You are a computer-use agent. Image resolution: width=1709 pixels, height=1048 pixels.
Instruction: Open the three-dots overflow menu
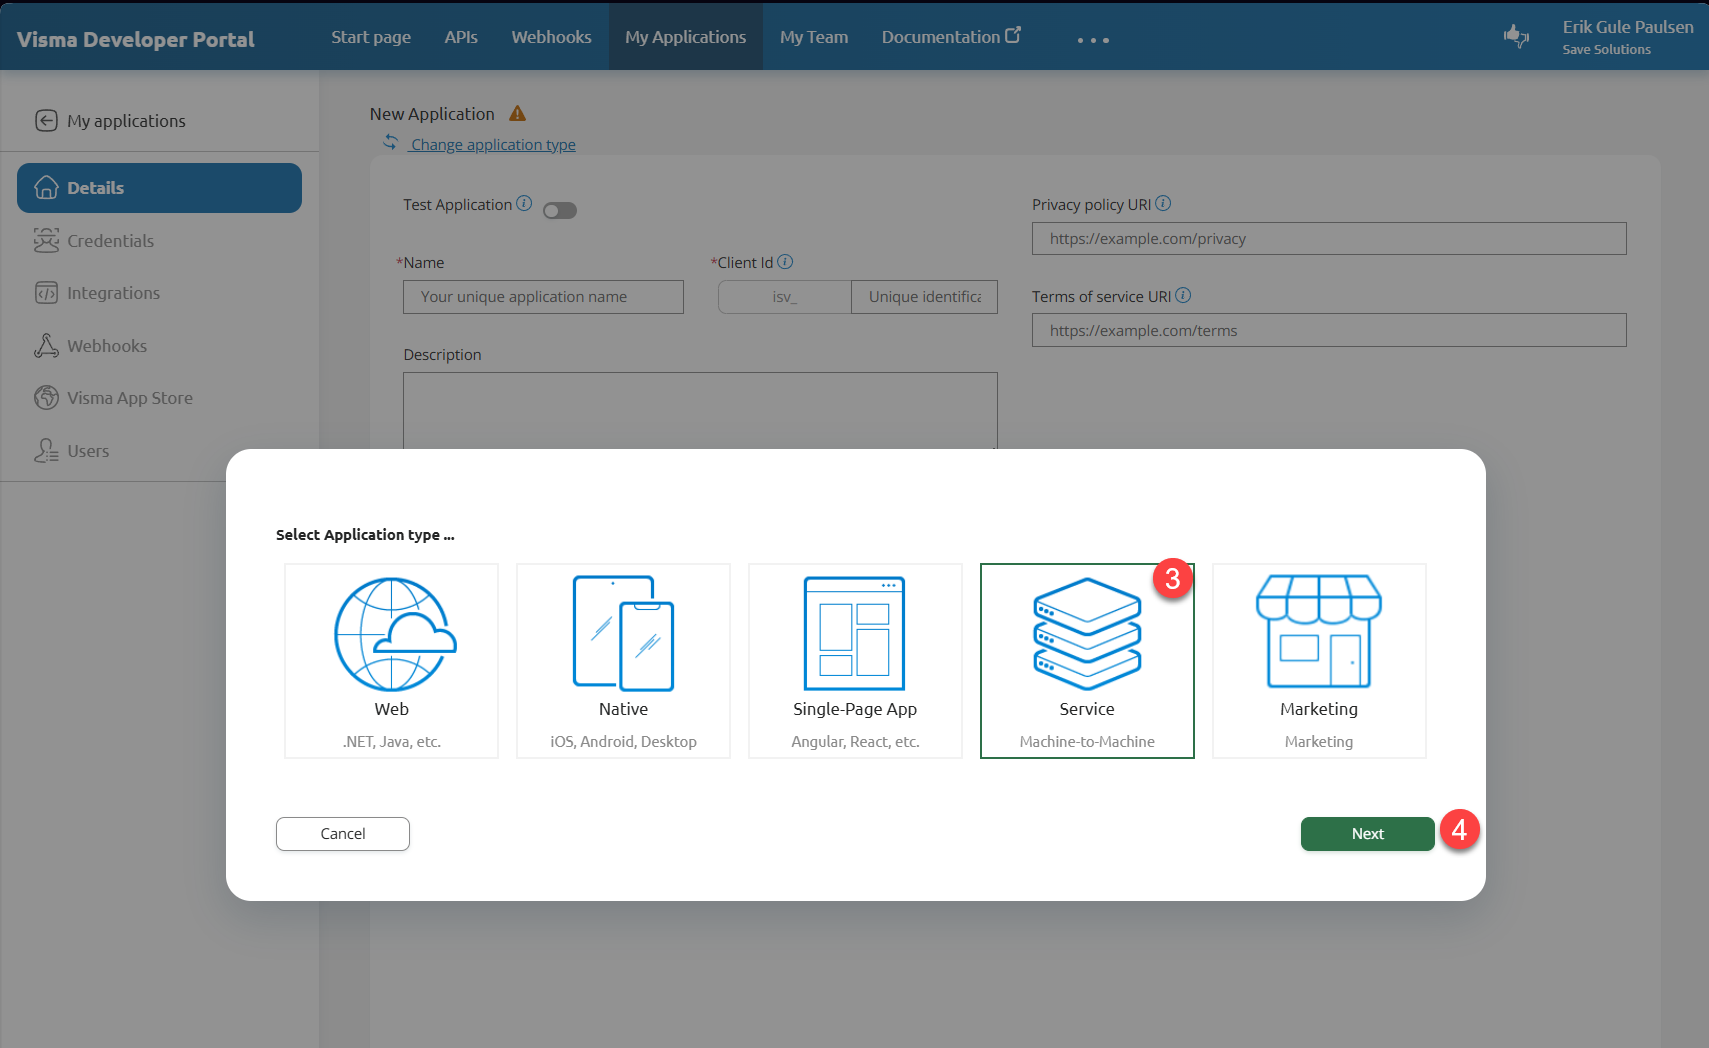tap(1093, 40)
